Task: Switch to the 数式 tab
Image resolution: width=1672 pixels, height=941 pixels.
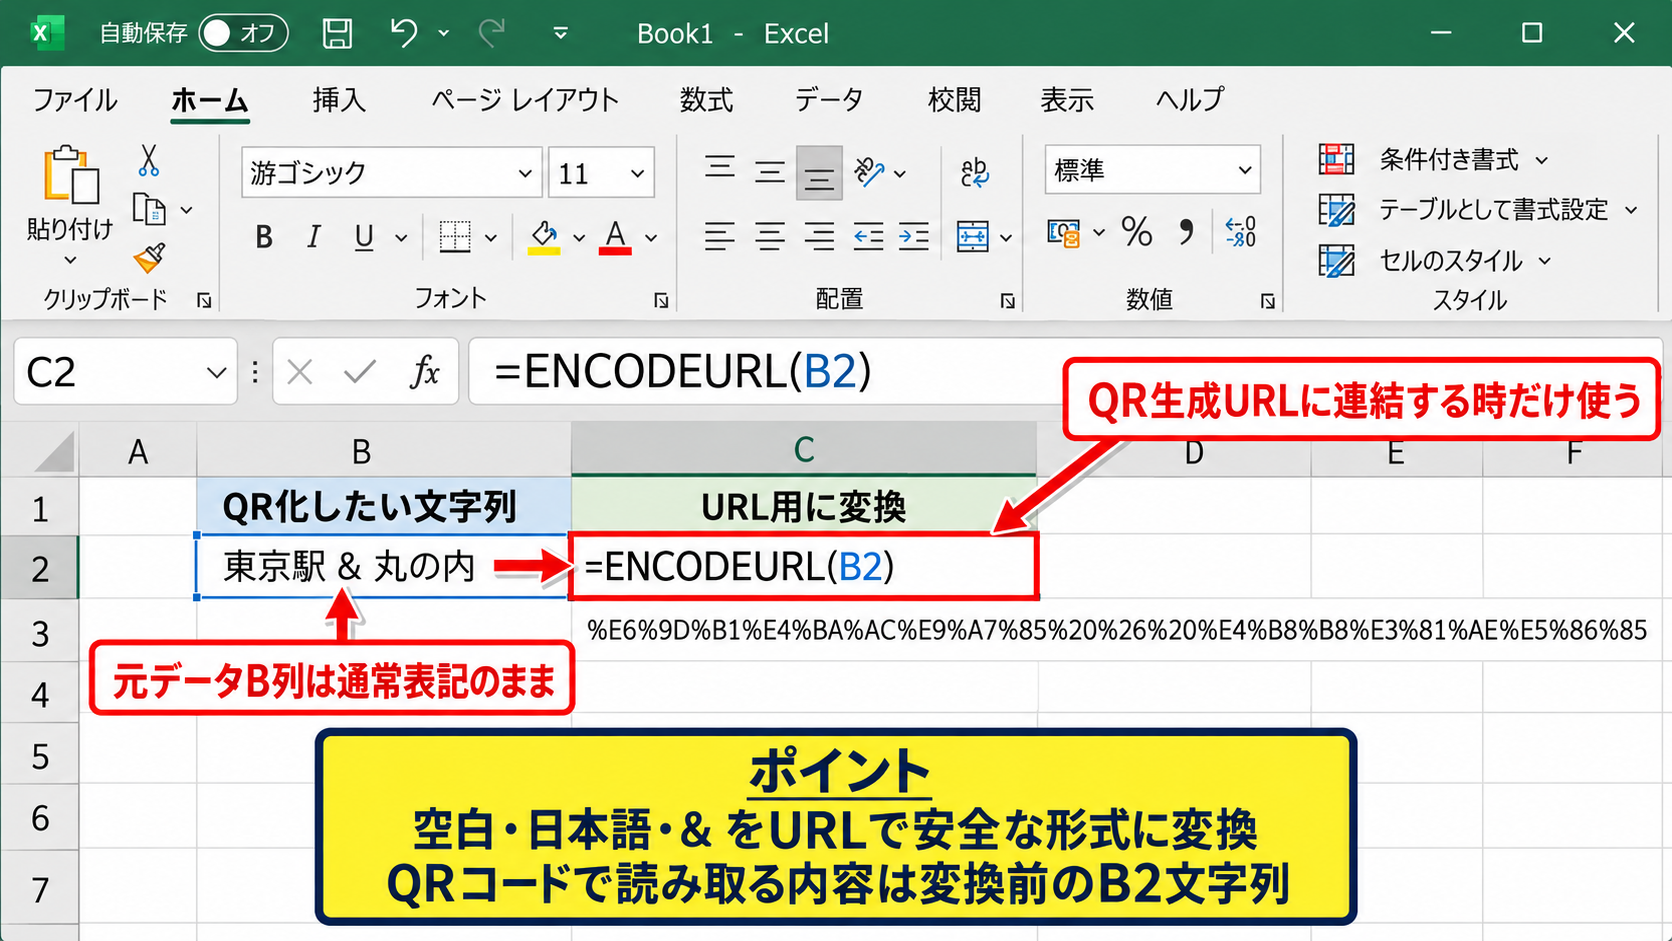Action: [706, 100]
